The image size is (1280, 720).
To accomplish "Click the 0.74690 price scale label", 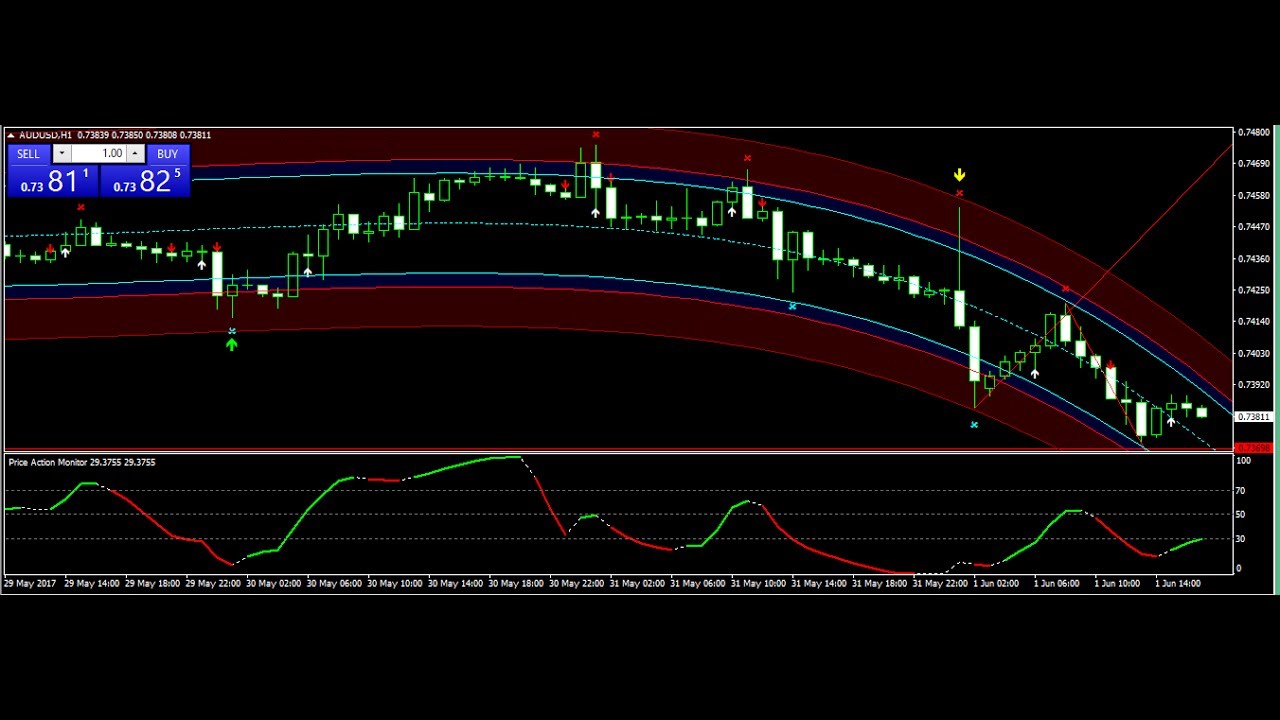I will tap(1255, 163).
